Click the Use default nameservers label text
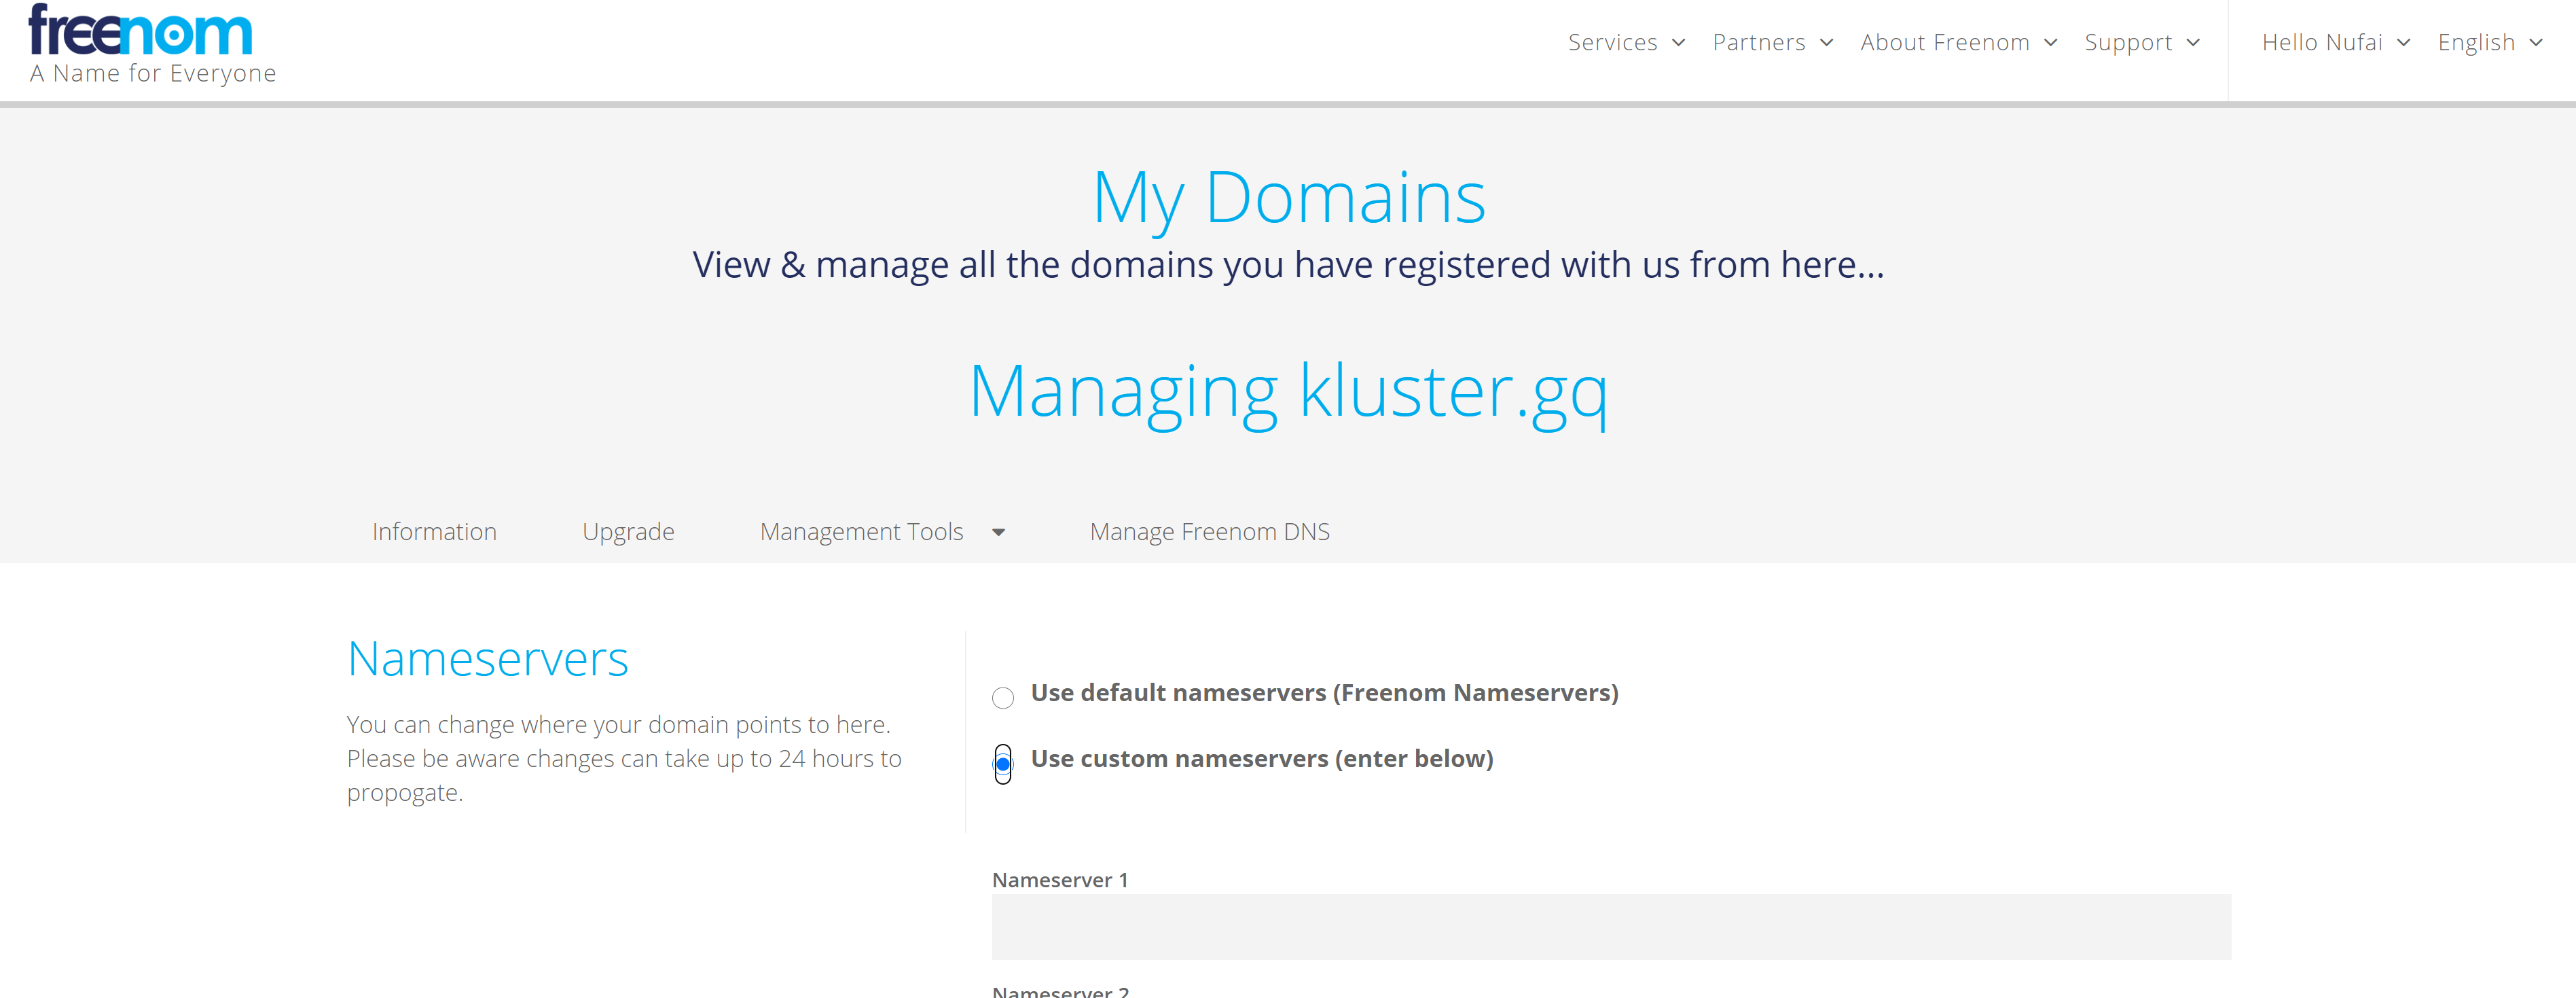The width and height of the screenshot is (2576, 998). (x=1324, y=693)
